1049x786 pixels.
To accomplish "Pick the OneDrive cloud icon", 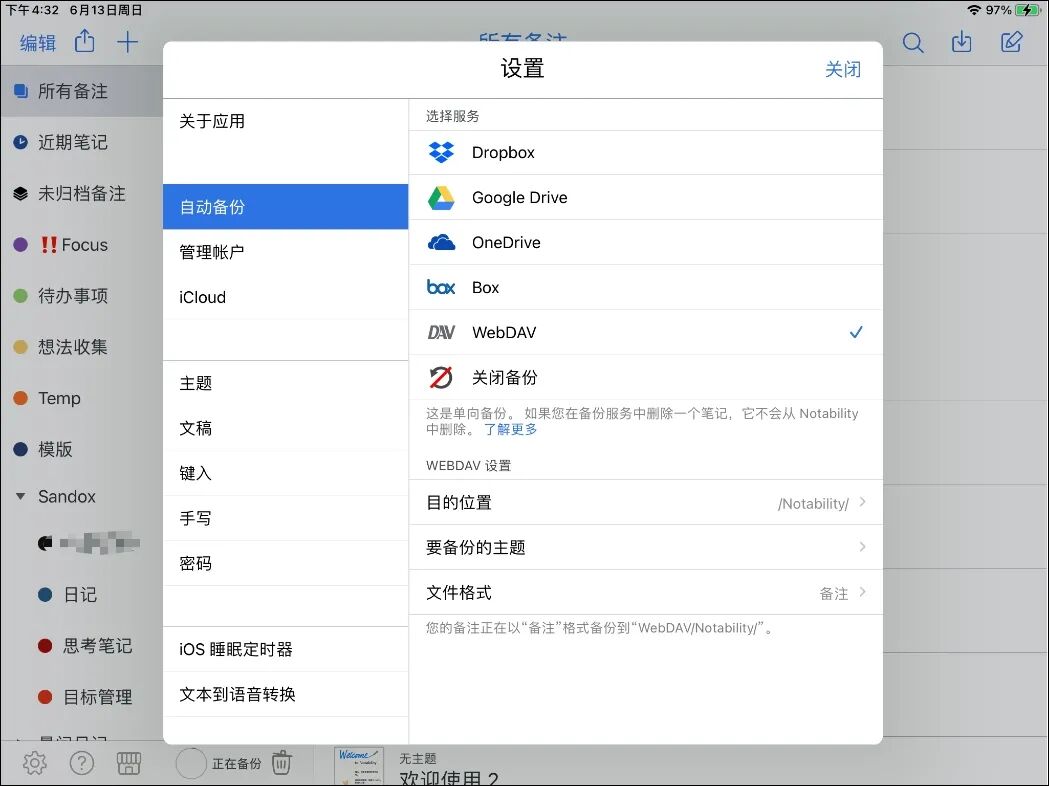I will coord(441,242).
